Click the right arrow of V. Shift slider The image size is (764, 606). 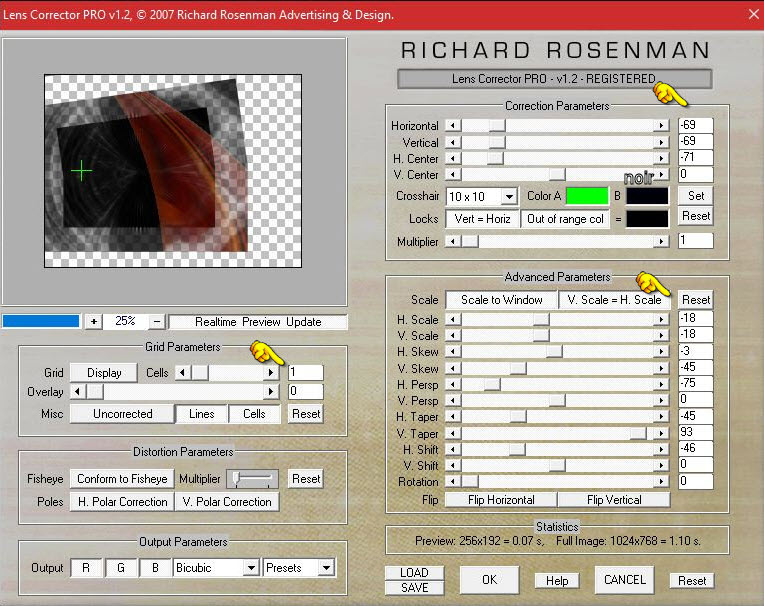(661, 465)
